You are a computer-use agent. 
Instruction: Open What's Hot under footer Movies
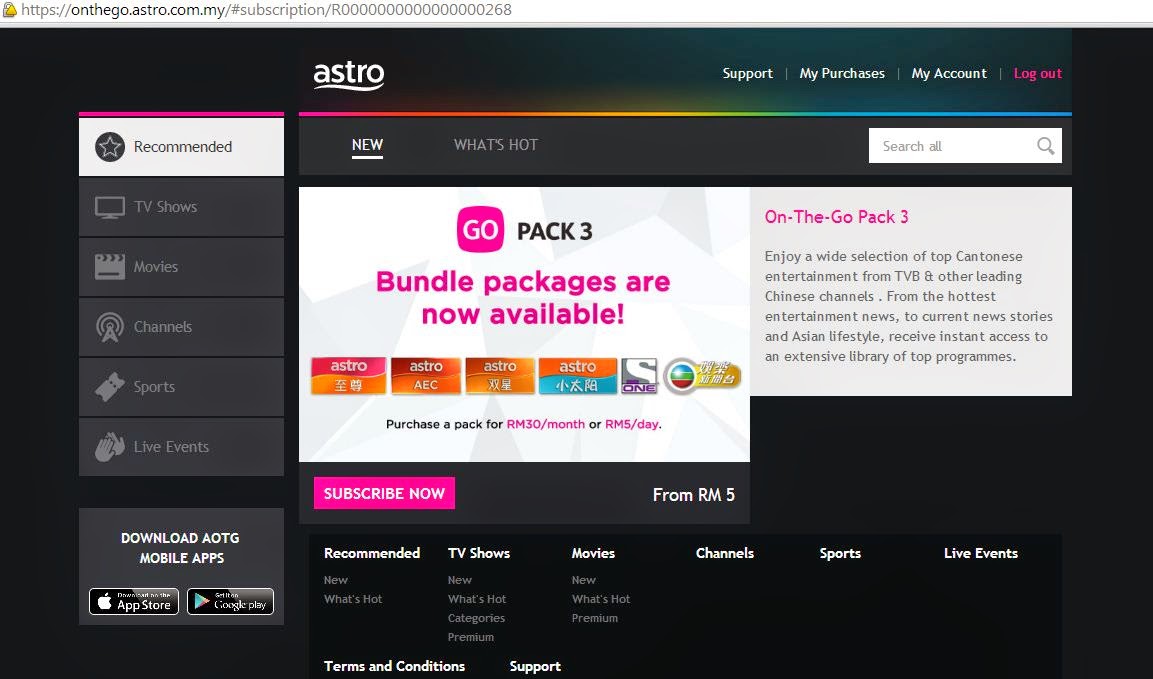[x=601, y=600]
